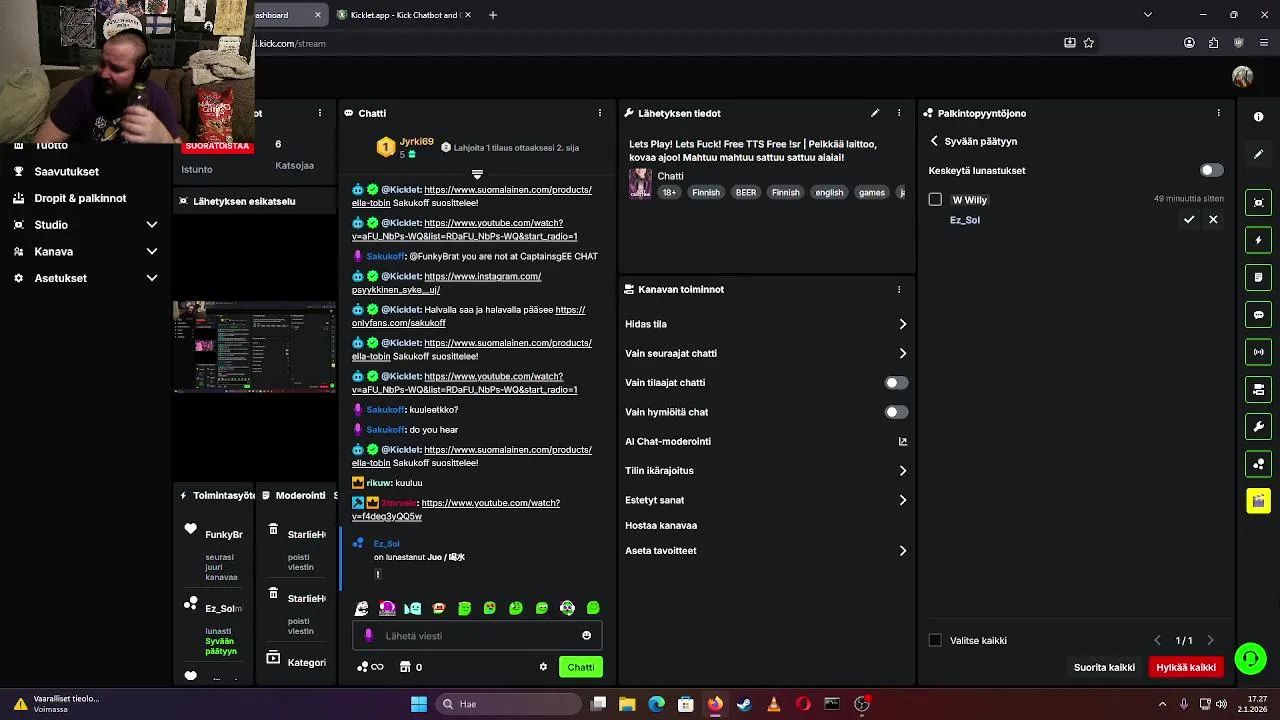The height and width of the screenshot is (720, 1280).
Task: Check the W Willy redemption checkbox
Action: pos(935,200)
